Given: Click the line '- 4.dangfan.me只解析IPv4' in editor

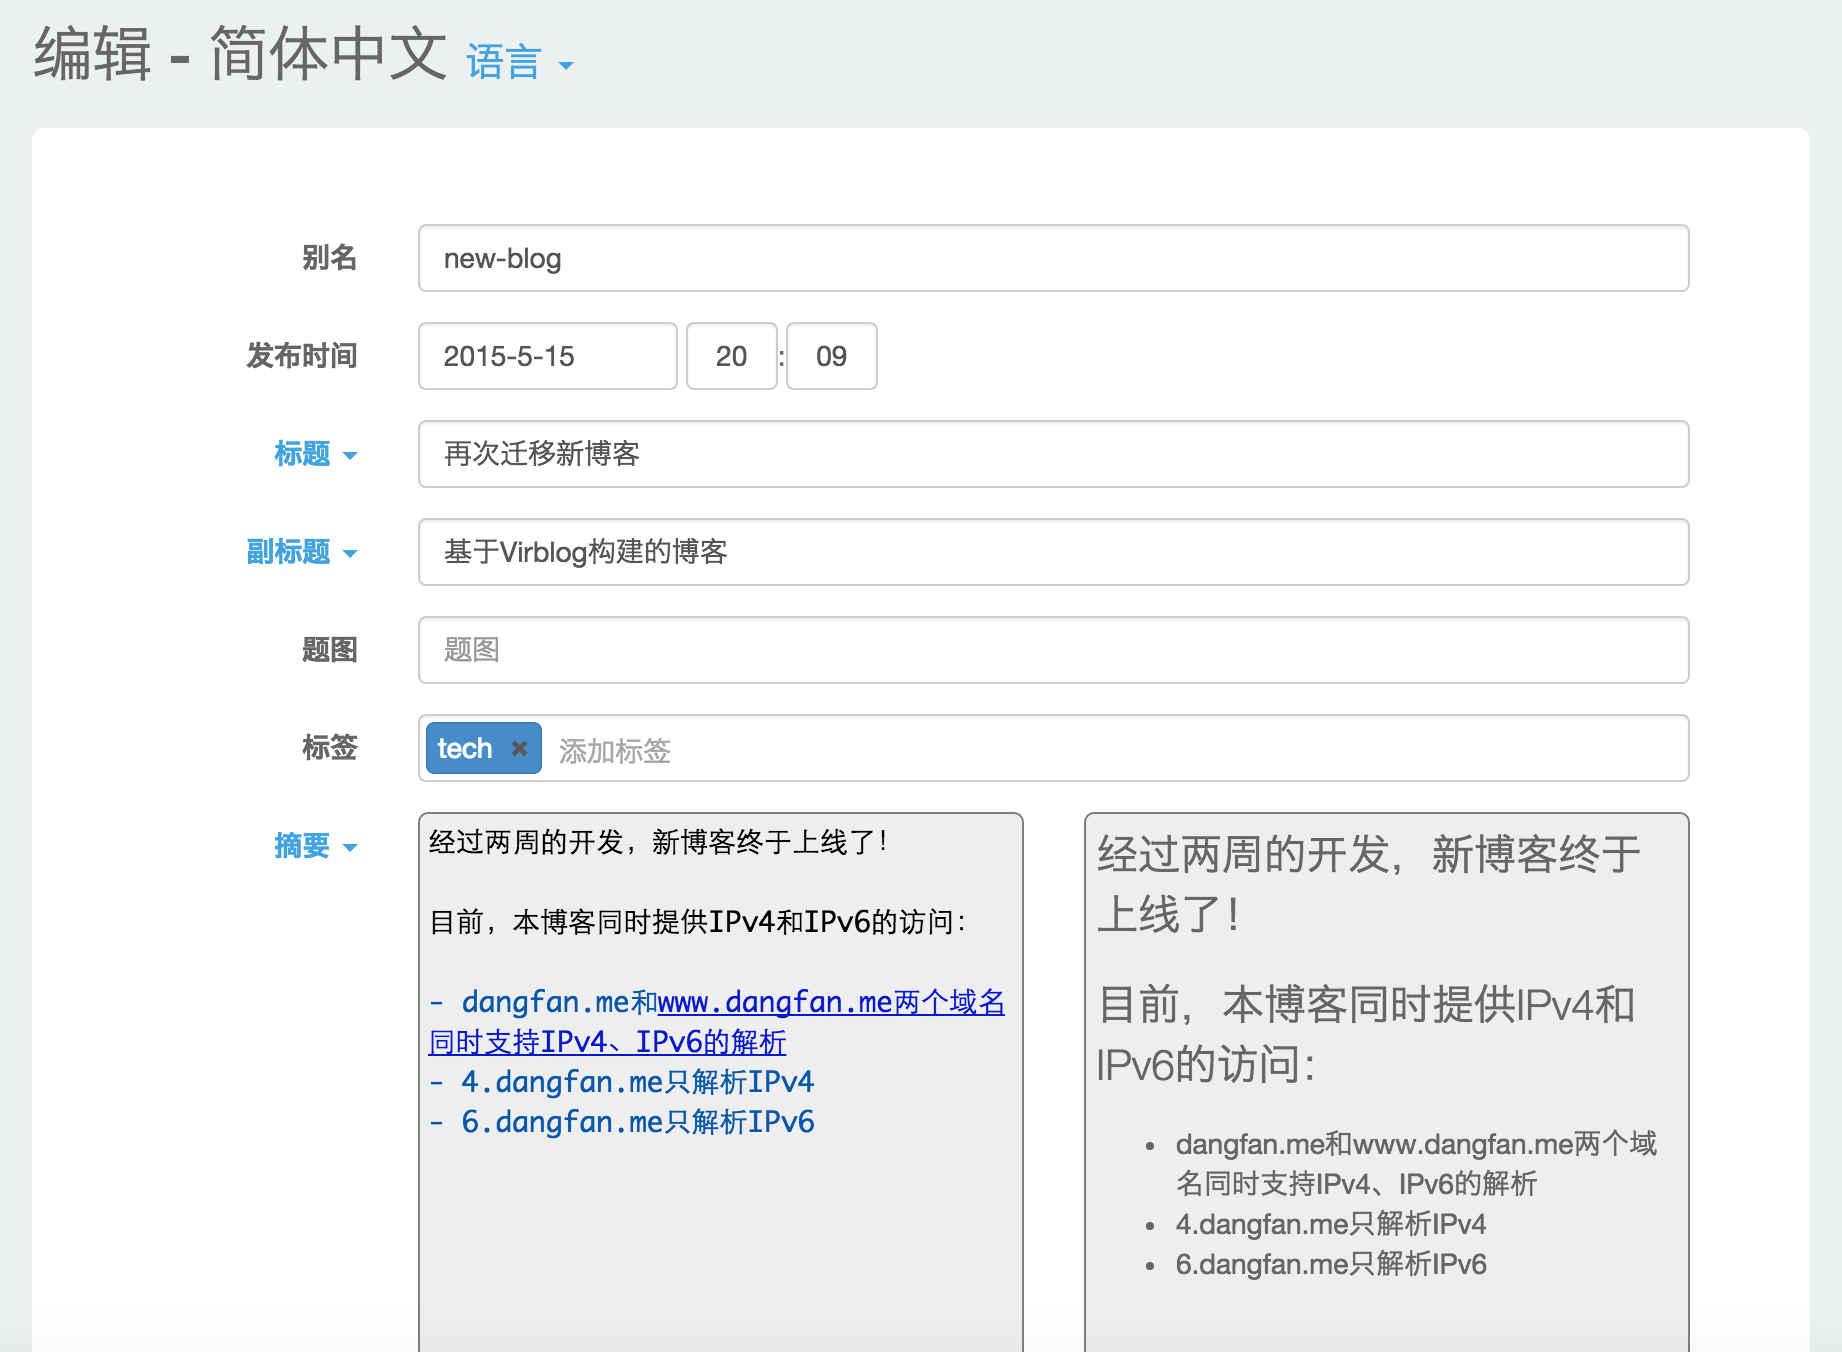Looking at the screenshot, I should [x=622, y=1082].
